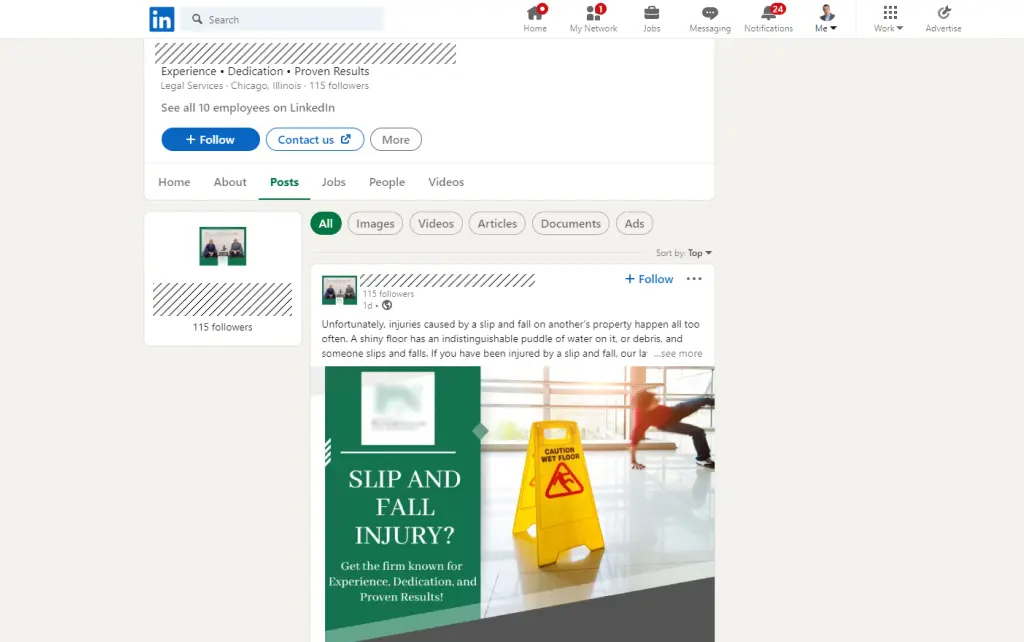This screenshot has height=642, width=1024.
Task: Open the LinkedIn logo home link
Action: (x=161, y=20)
